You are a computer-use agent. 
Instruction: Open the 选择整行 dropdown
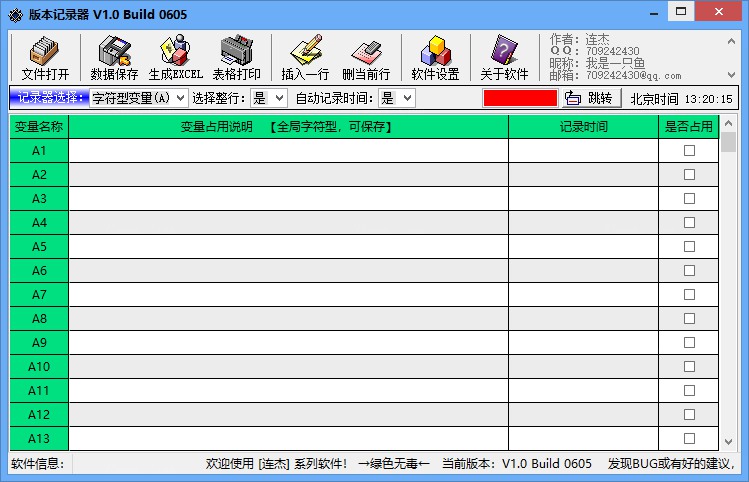pos(278,98)
